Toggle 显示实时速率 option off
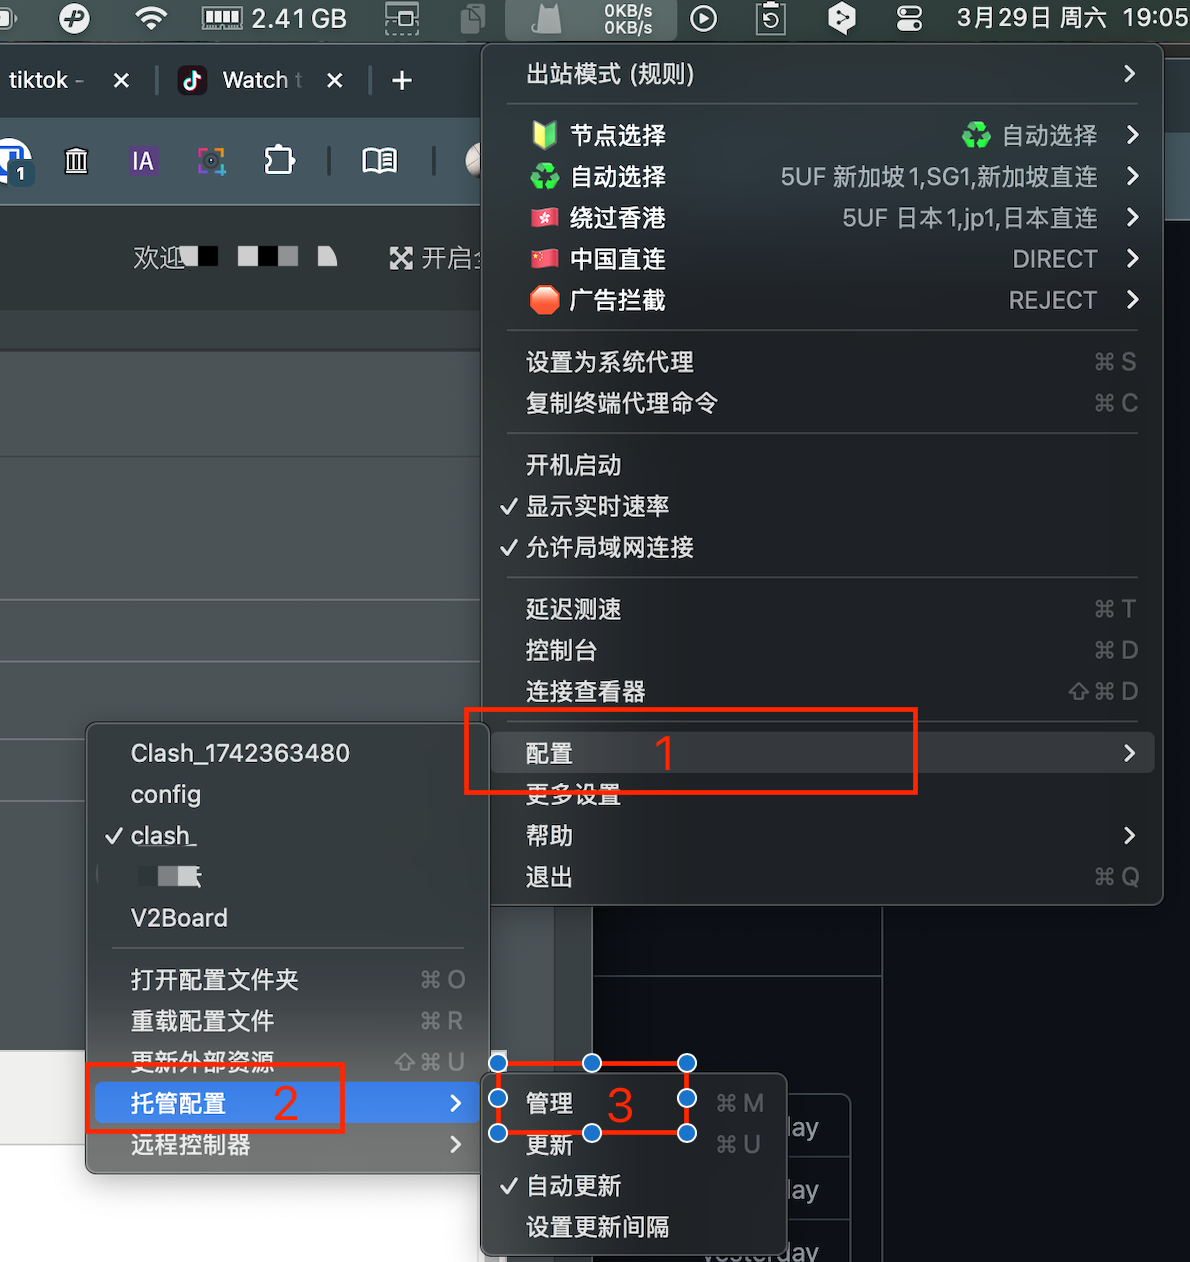The height and width of the screenshot is (1262, 1190). click(597, 507)
